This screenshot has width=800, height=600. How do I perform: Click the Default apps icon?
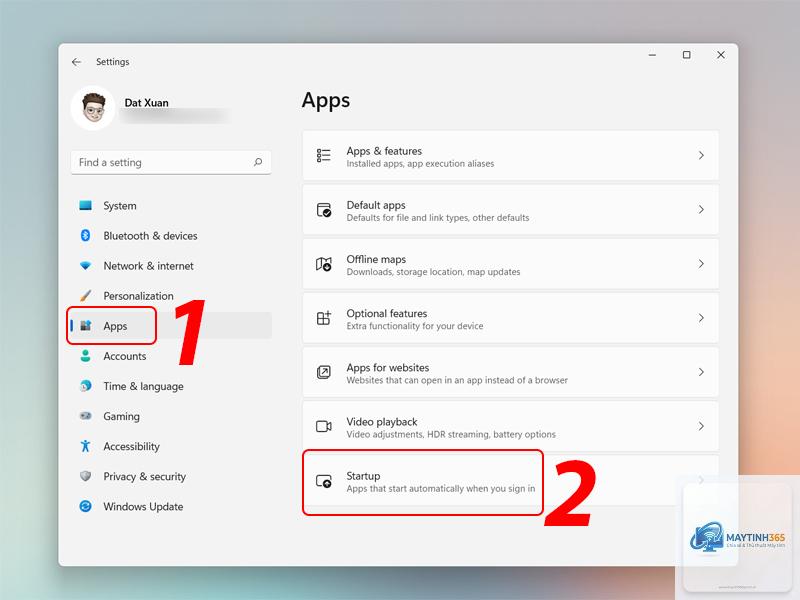(324, 210)
